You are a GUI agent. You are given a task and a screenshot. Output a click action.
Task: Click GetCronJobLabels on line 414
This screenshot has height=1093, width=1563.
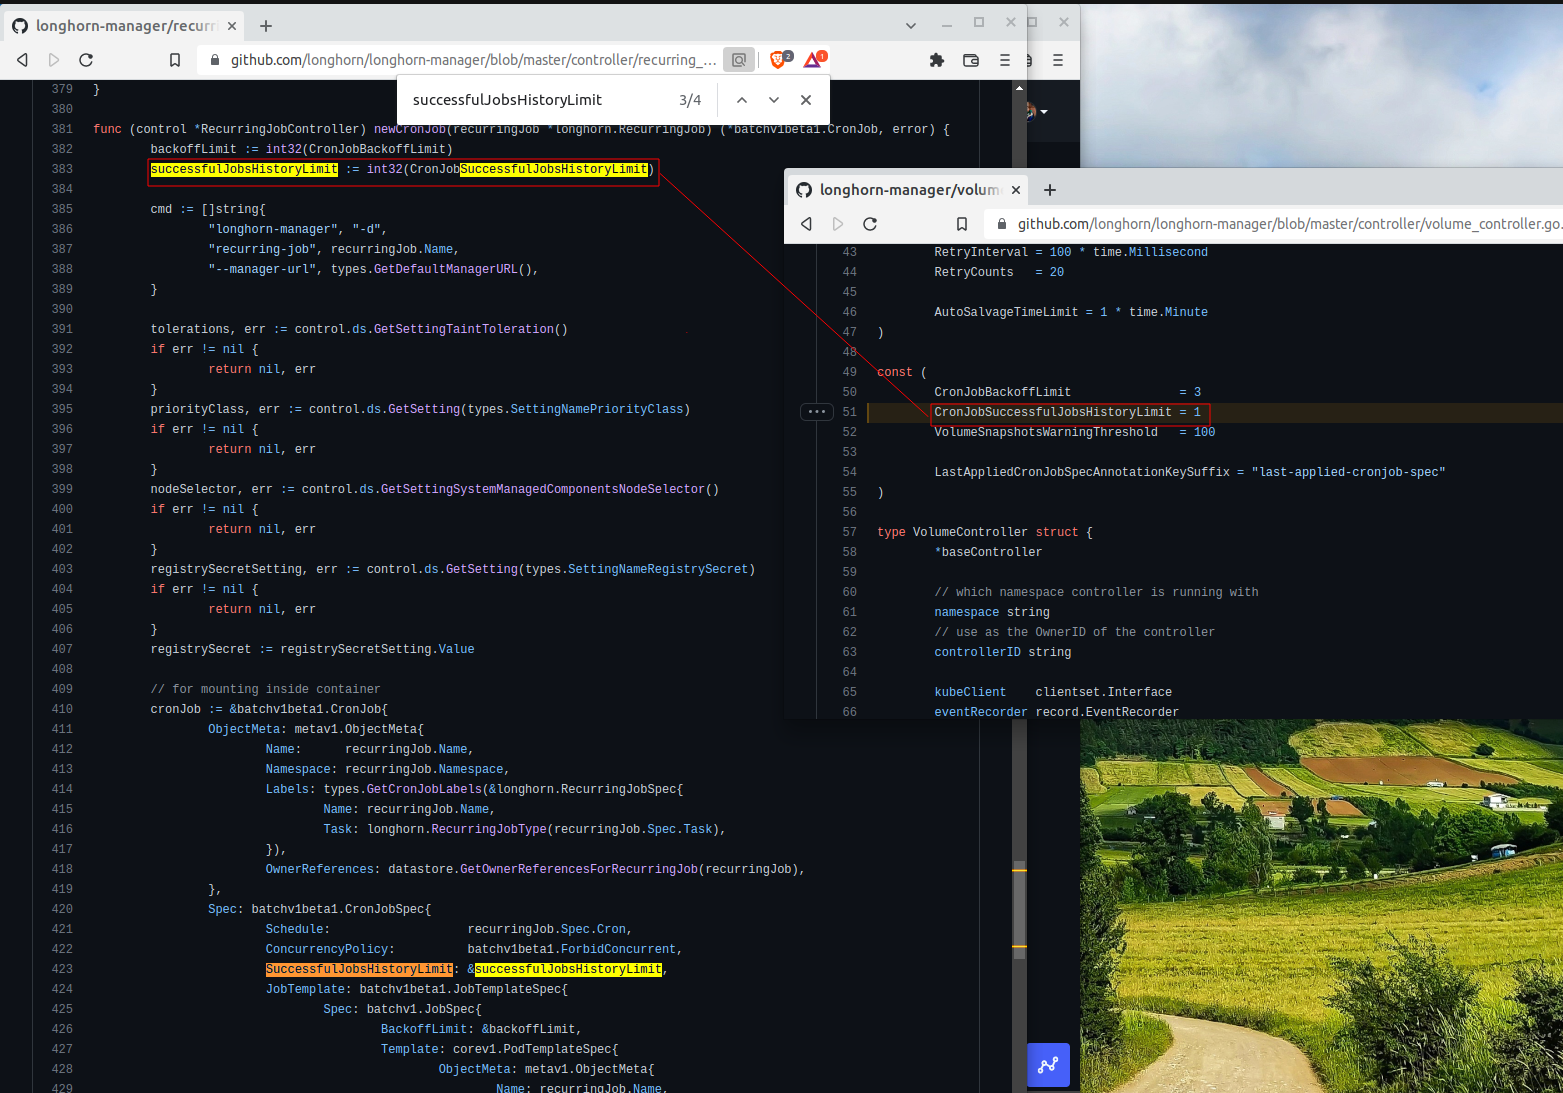click(x=424, y=789)
